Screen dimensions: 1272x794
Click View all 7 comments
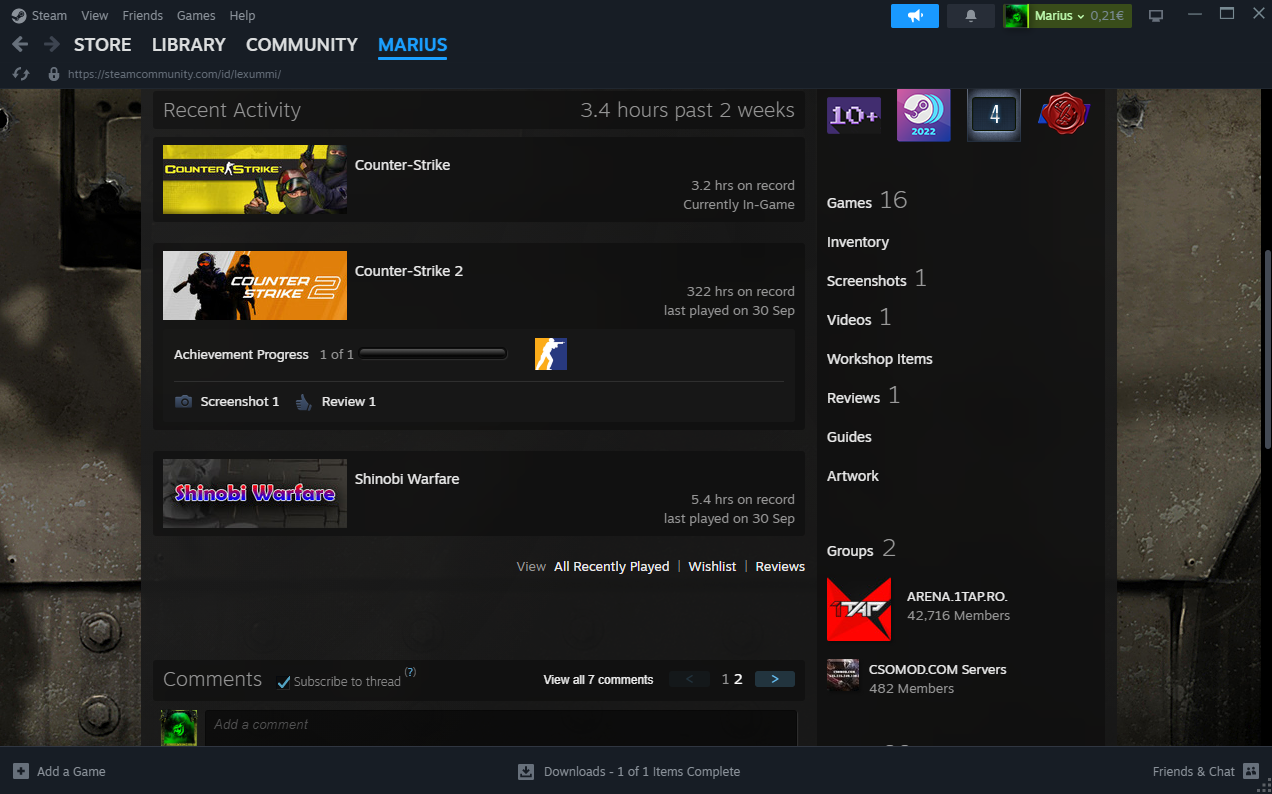point(598,680)
